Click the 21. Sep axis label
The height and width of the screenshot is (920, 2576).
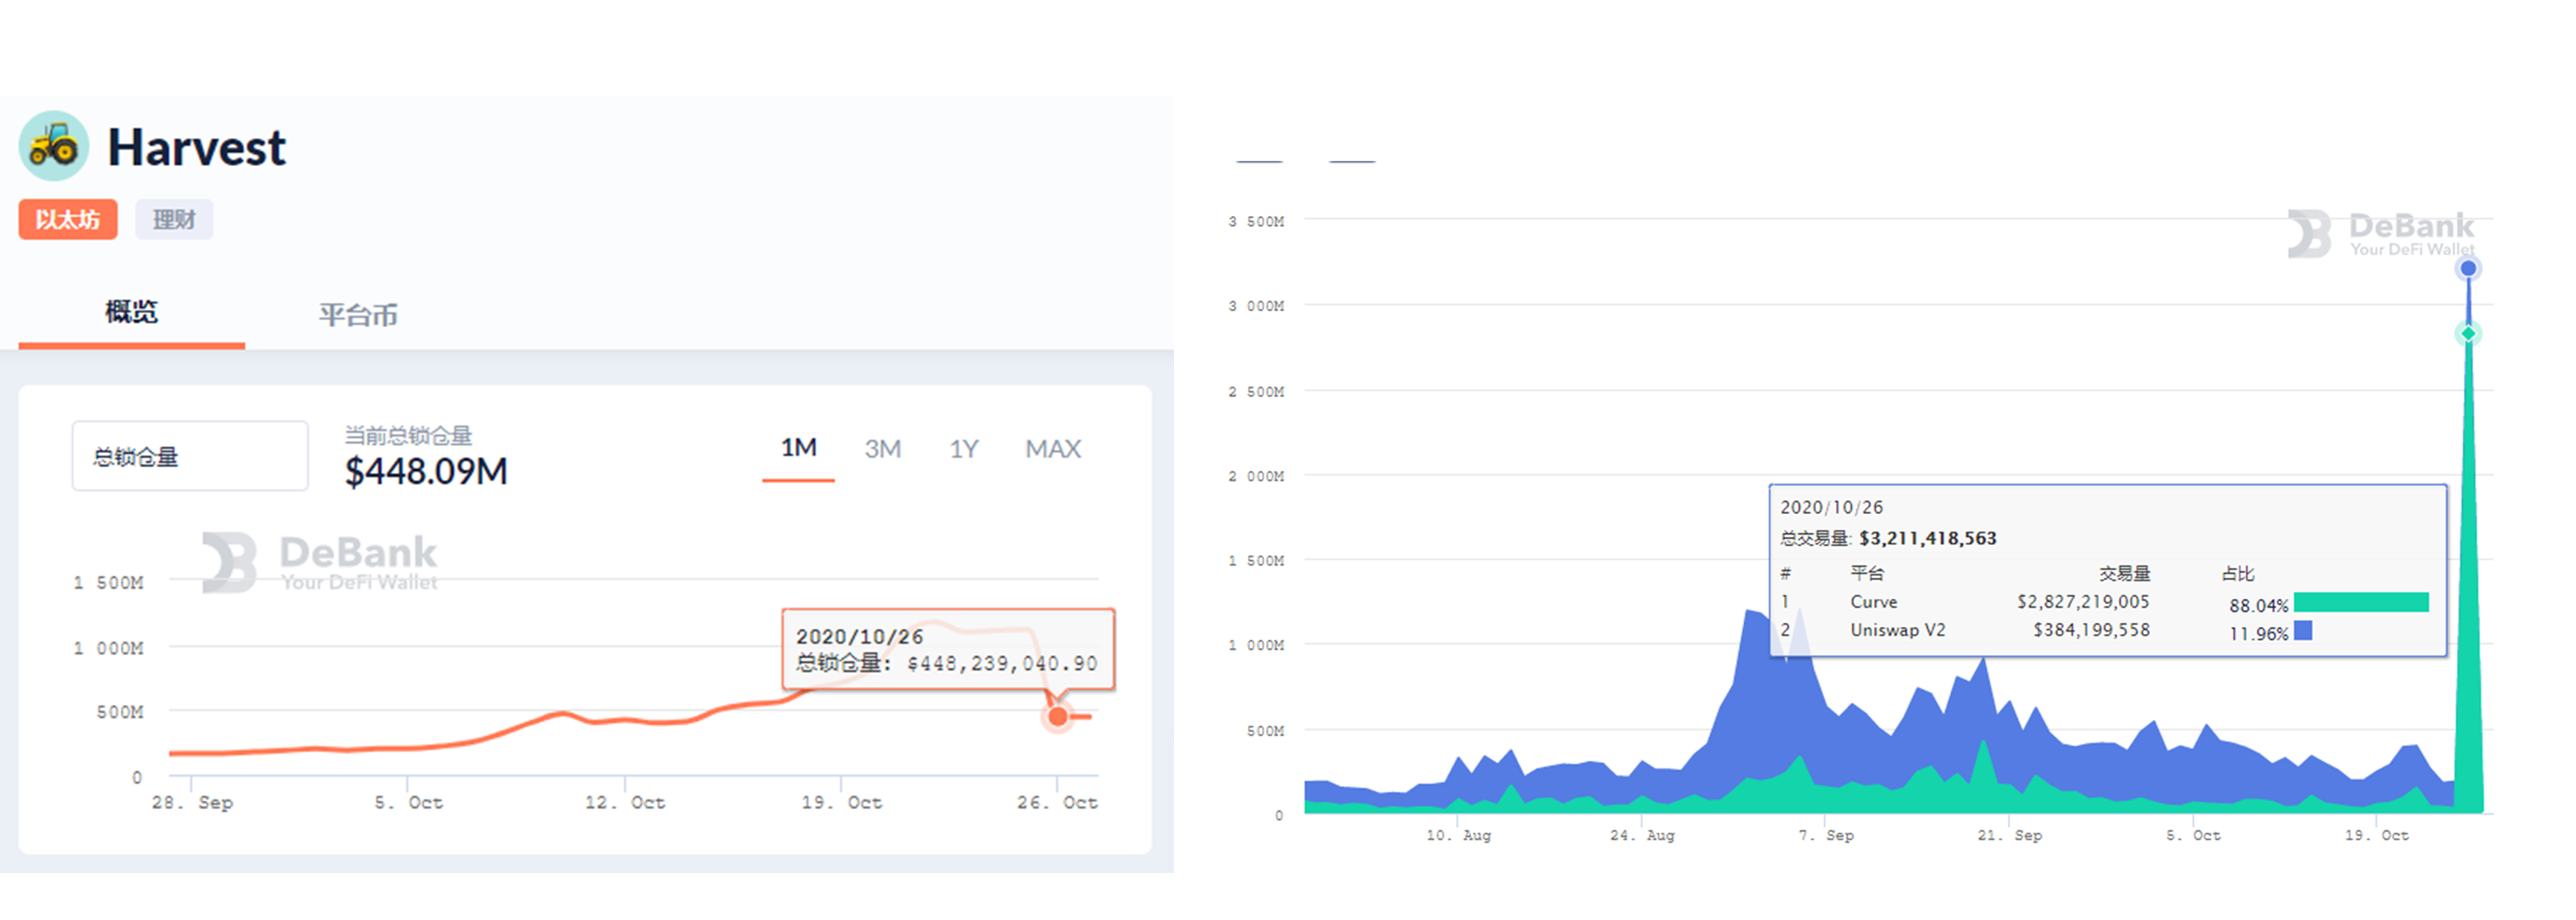tap(2009, 835)
